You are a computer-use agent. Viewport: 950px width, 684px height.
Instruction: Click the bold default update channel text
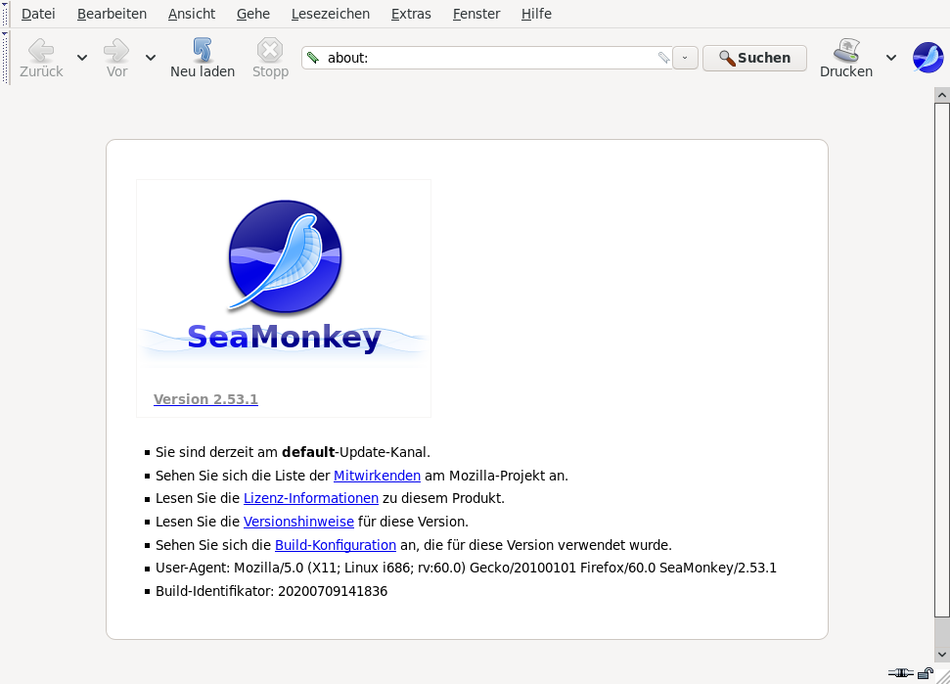tap(308, 452)
